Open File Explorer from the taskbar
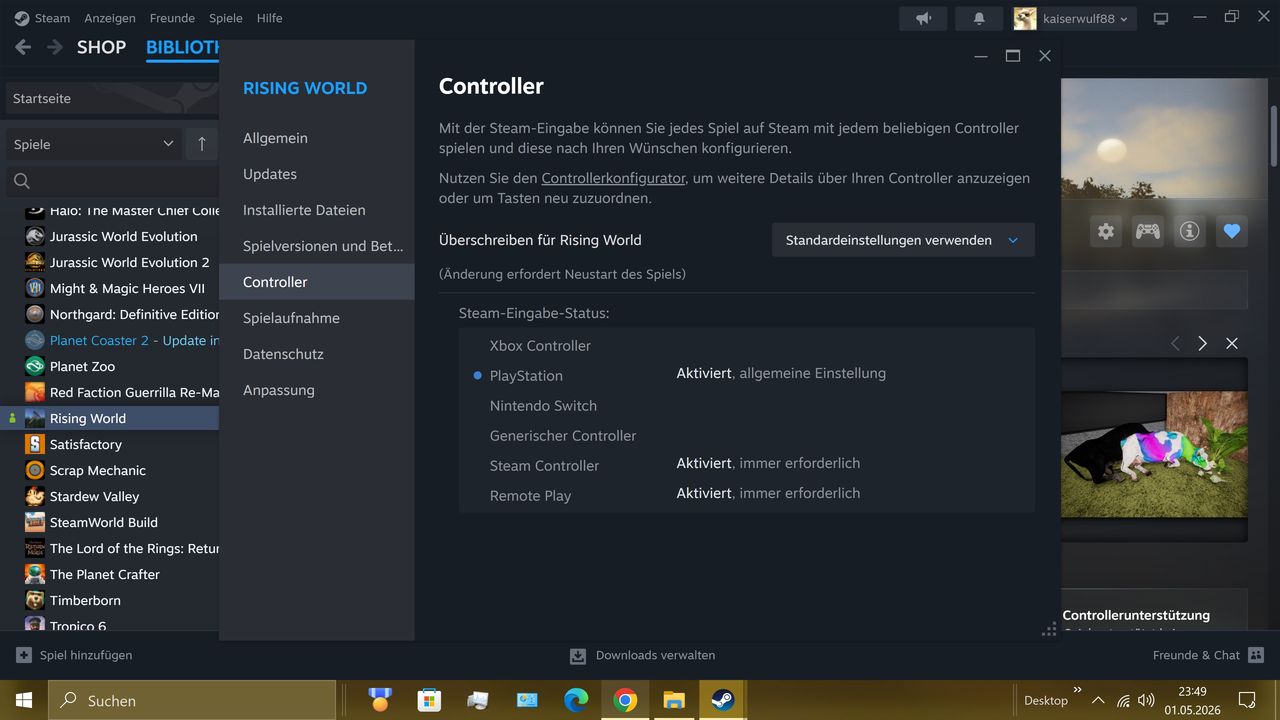The height and width of the screenshot is (720, 1280). [674, 700]
